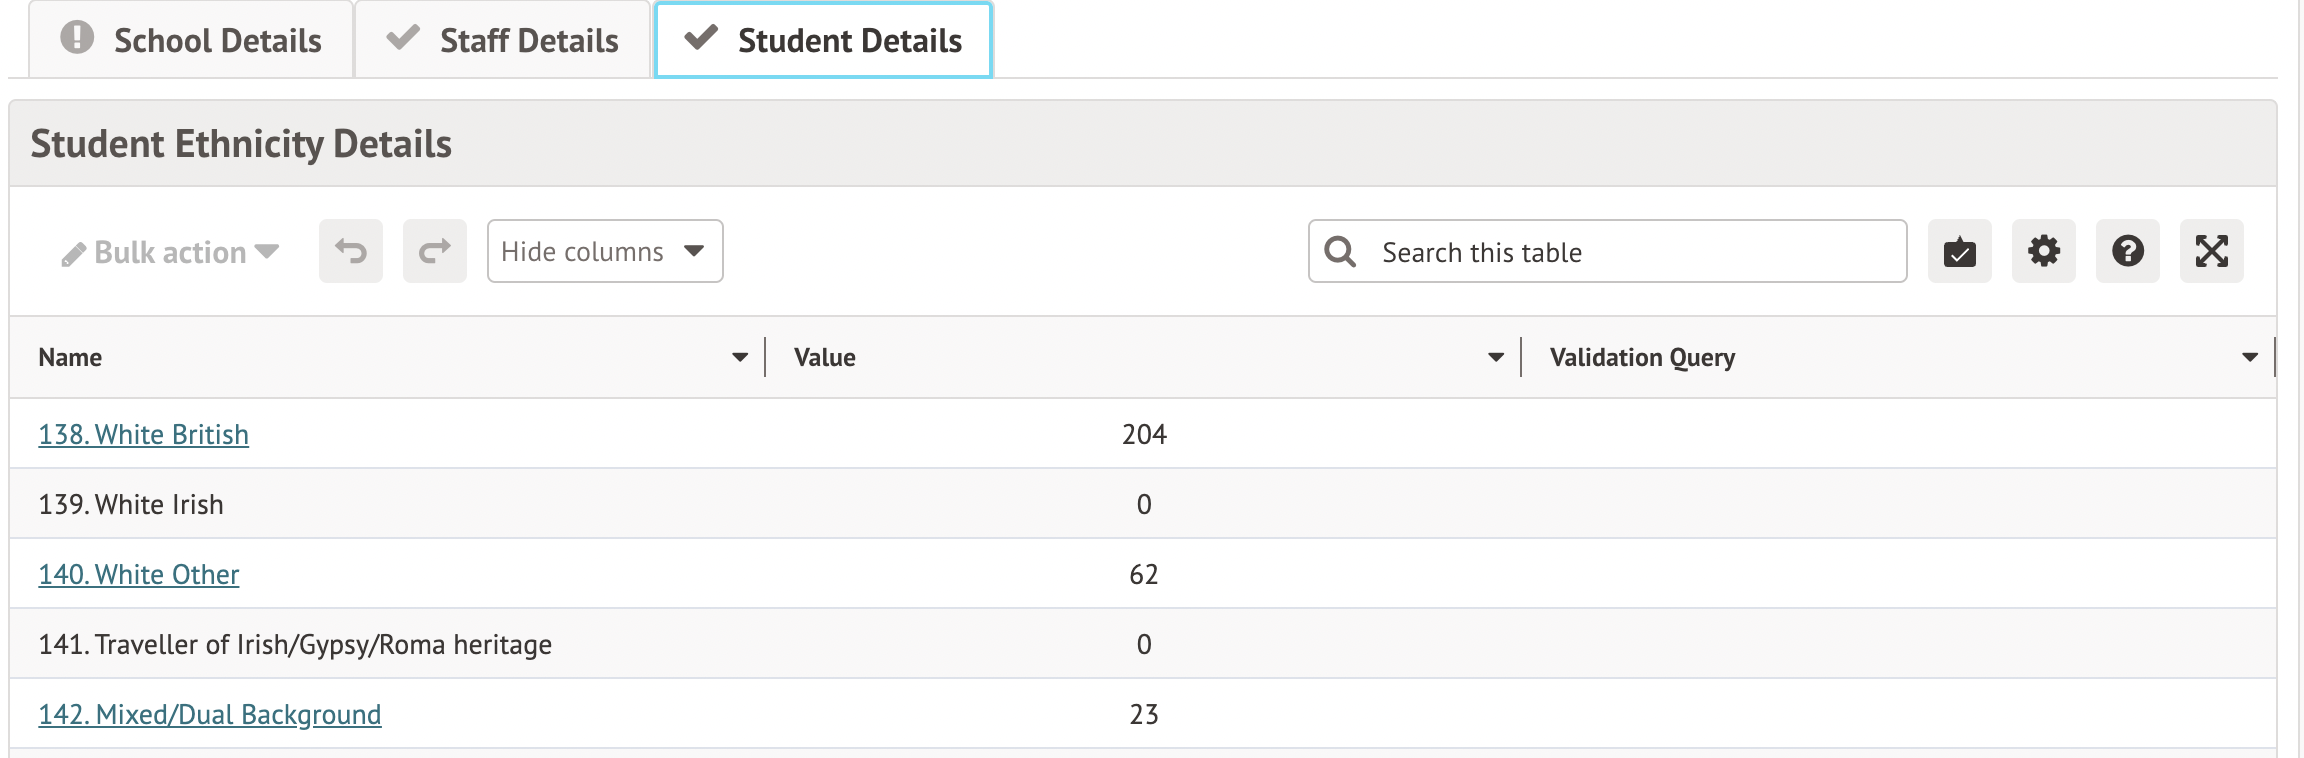Click the magnifier search icon
The height and width of the screenshot is (758, 2304).
1340,252
